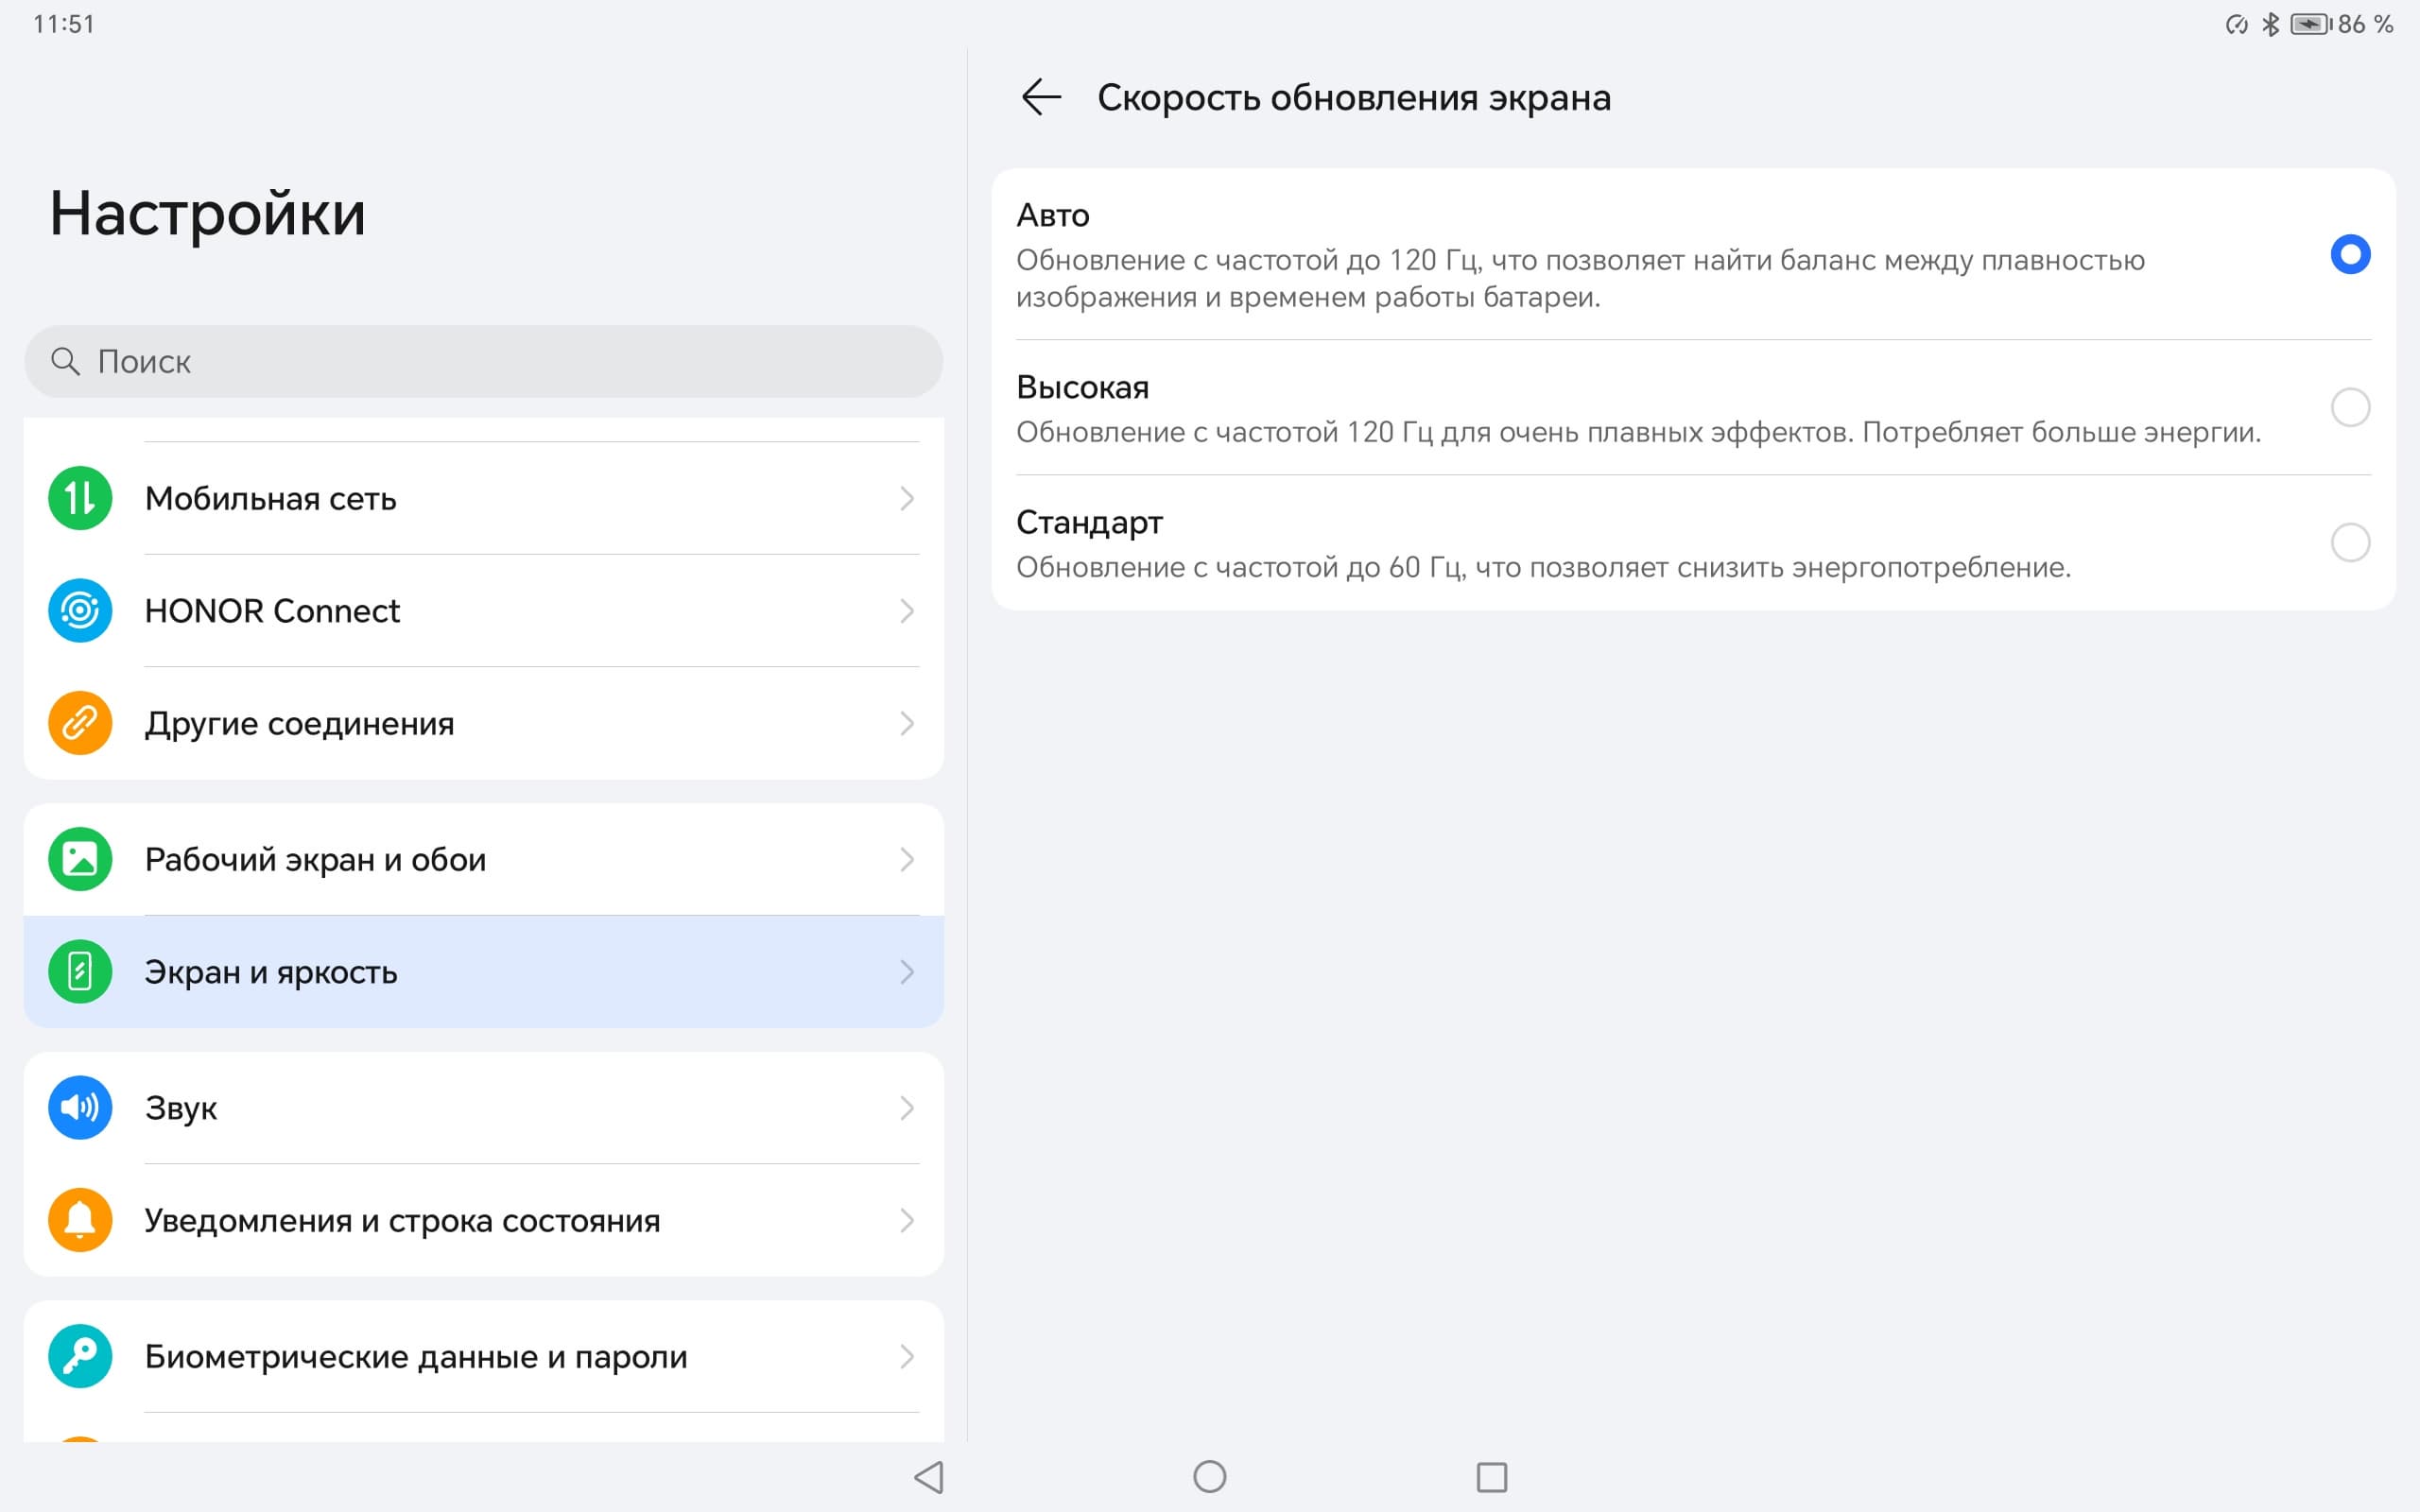Click the teal key biometrics icon
The height and width of the screenshot is (1512, 2420).
(x=80, y=1356)
